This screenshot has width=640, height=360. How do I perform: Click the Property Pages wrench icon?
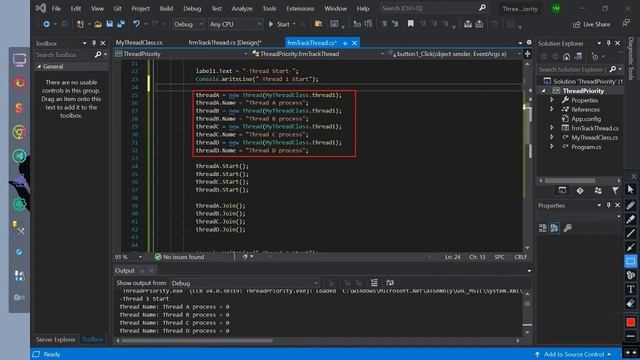pyautogui.click(x=567, y=228)
